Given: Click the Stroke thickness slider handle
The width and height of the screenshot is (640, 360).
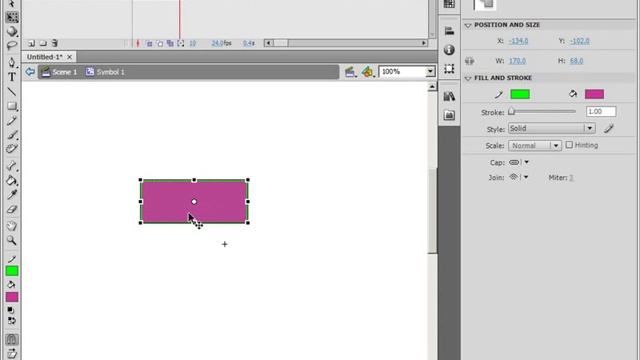Looking at the screenshot, I should [512, 111].
